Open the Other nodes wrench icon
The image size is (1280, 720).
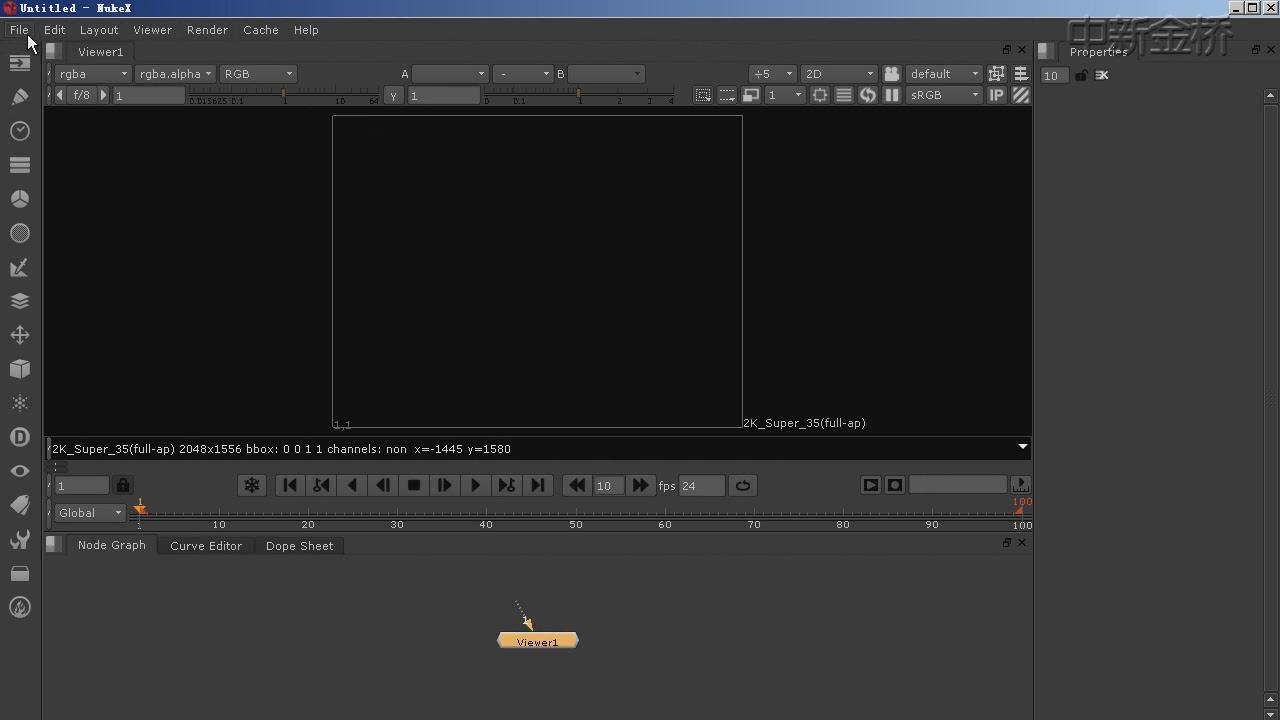(x=20, y=540)
